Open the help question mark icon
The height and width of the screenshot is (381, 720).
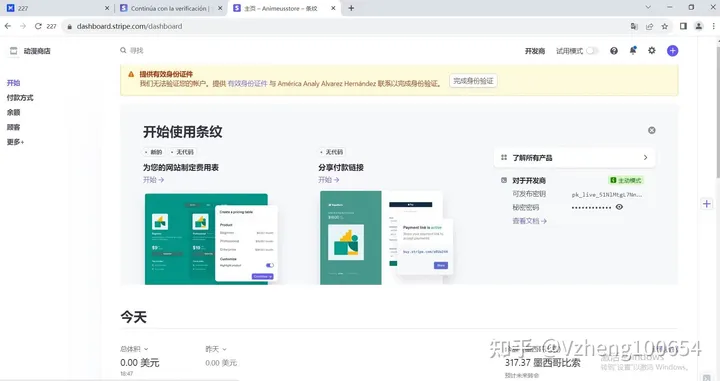pos(614,51)
